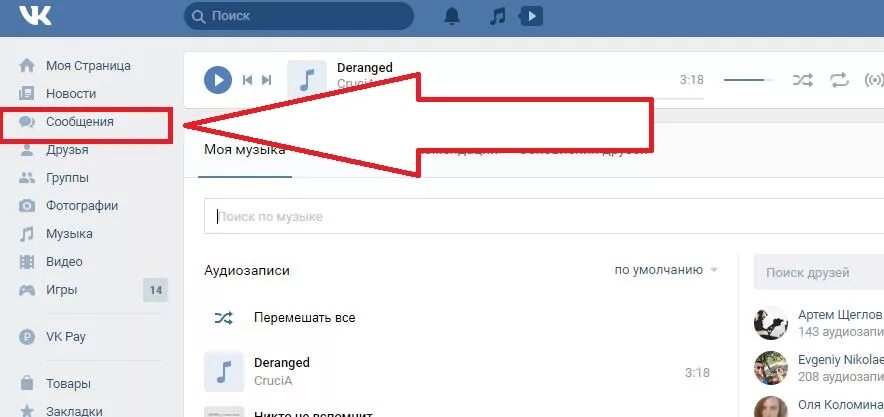Click the film icon beside Видео

click(x=26, y=262)
